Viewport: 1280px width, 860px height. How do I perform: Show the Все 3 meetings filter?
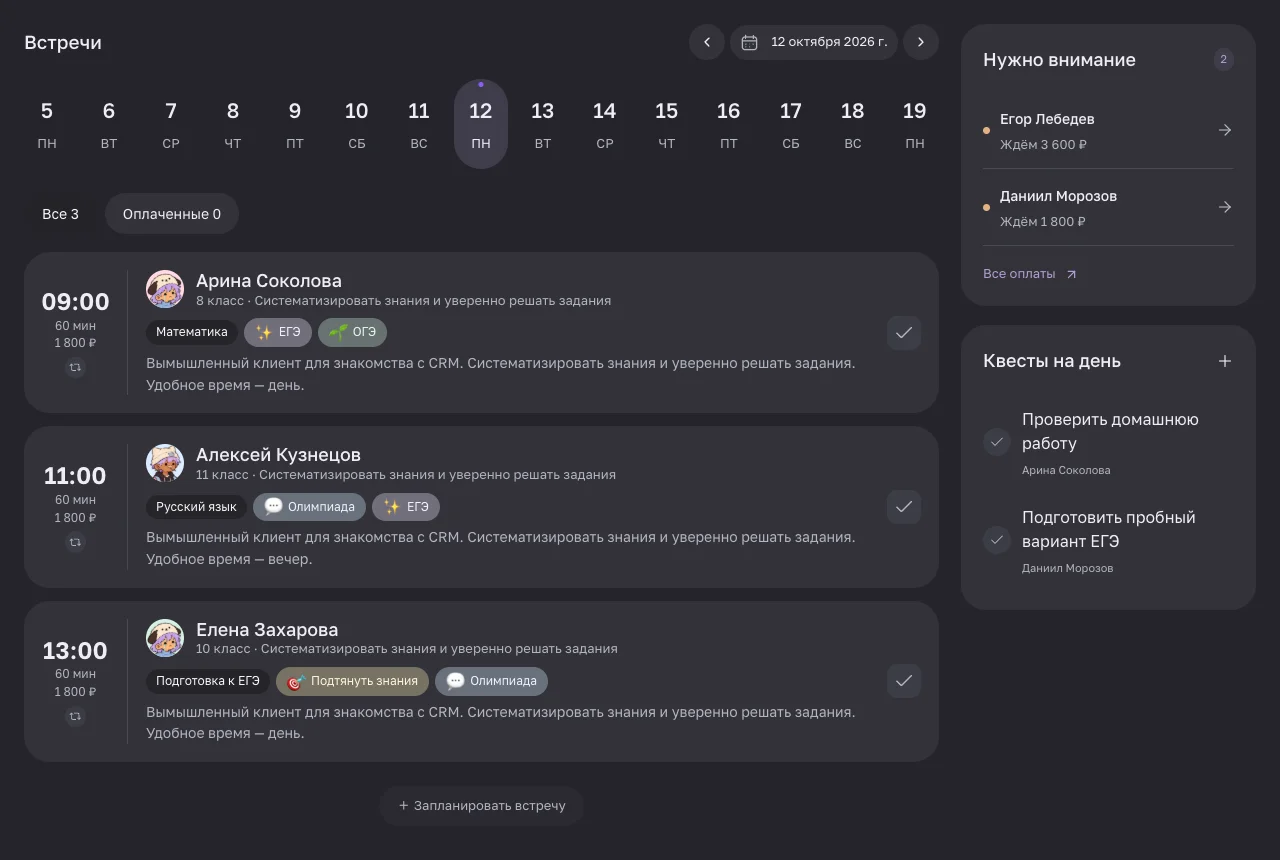[60, 214]
